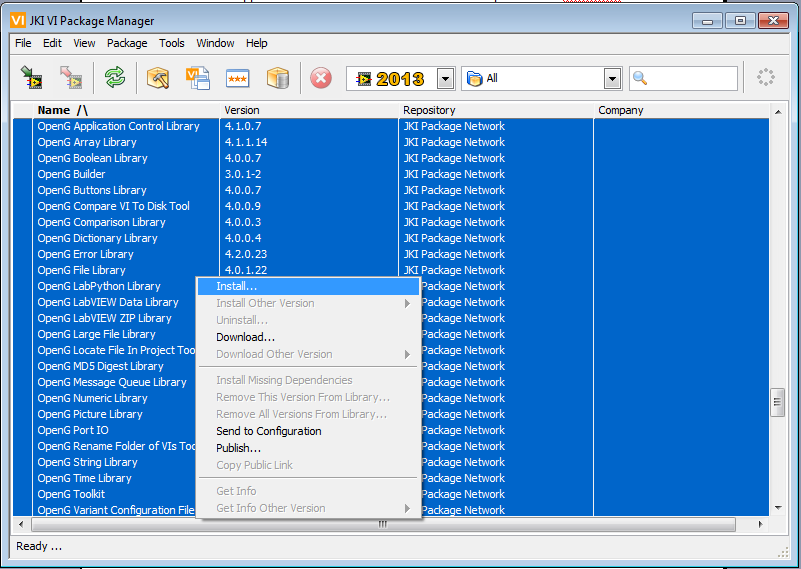Expand the 'All' repository filter dropdown
This screenshot has height=569, width=801.
[x=612, y=79]
